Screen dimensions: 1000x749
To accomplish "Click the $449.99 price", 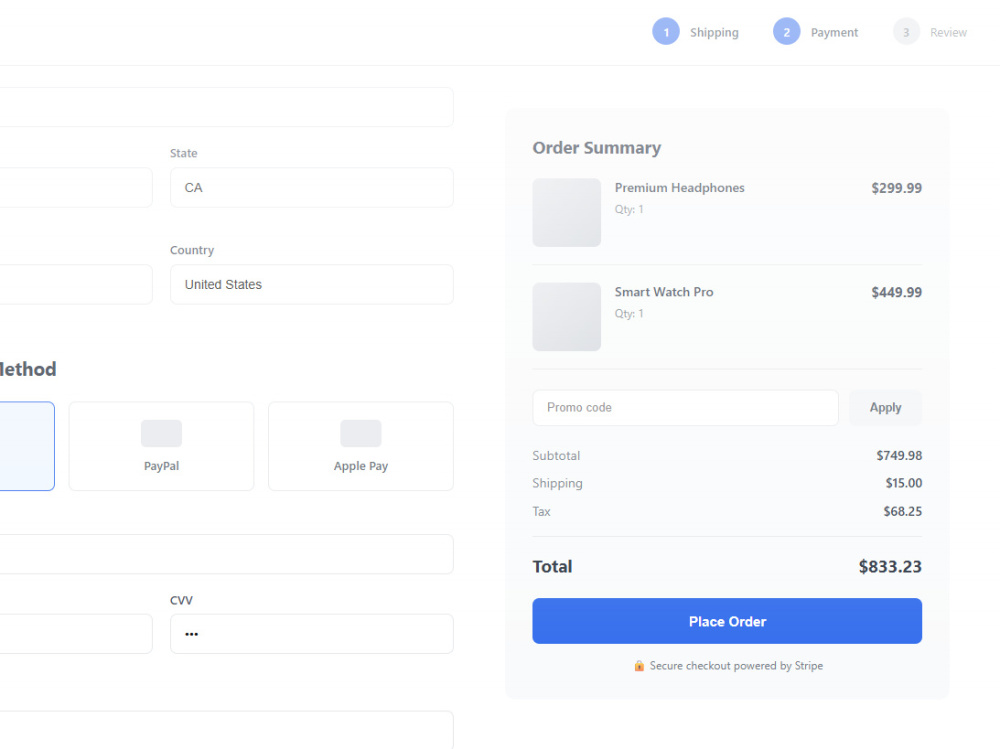I will pyautogui.click(x=897, y=292).
